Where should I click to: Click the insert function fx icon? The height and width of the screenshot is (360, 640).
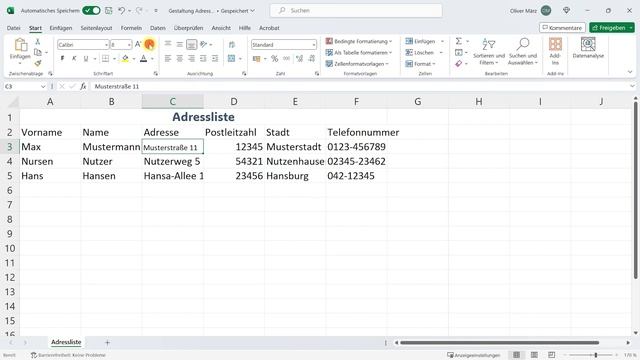tap(83, 87)
